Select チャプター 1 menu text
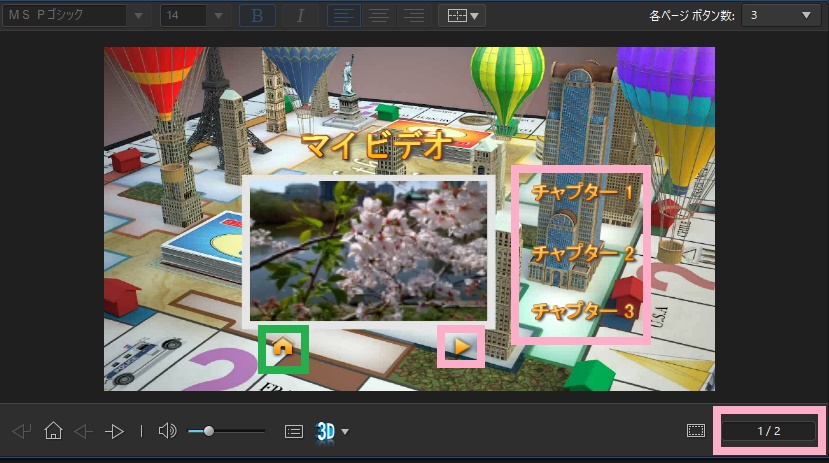Viewport: 829px width, 463px height. pyautogui.click(x=583, y=191)
